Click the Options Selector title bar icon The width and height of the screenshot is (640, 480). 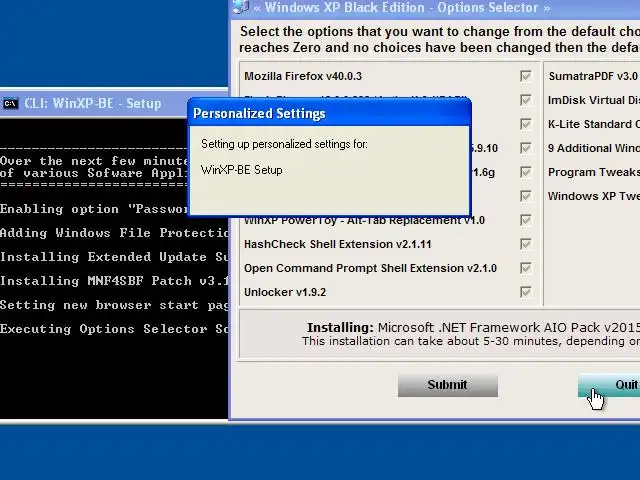click(x=241, y=7)
